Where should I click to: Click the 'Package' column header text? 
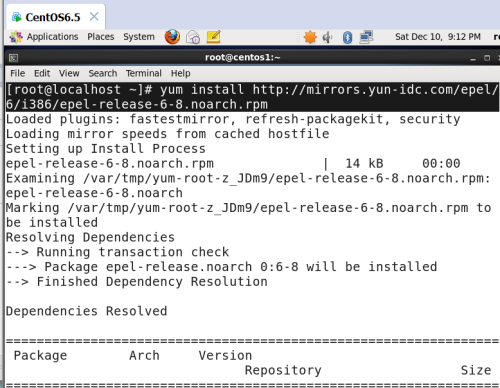point(40,356)
